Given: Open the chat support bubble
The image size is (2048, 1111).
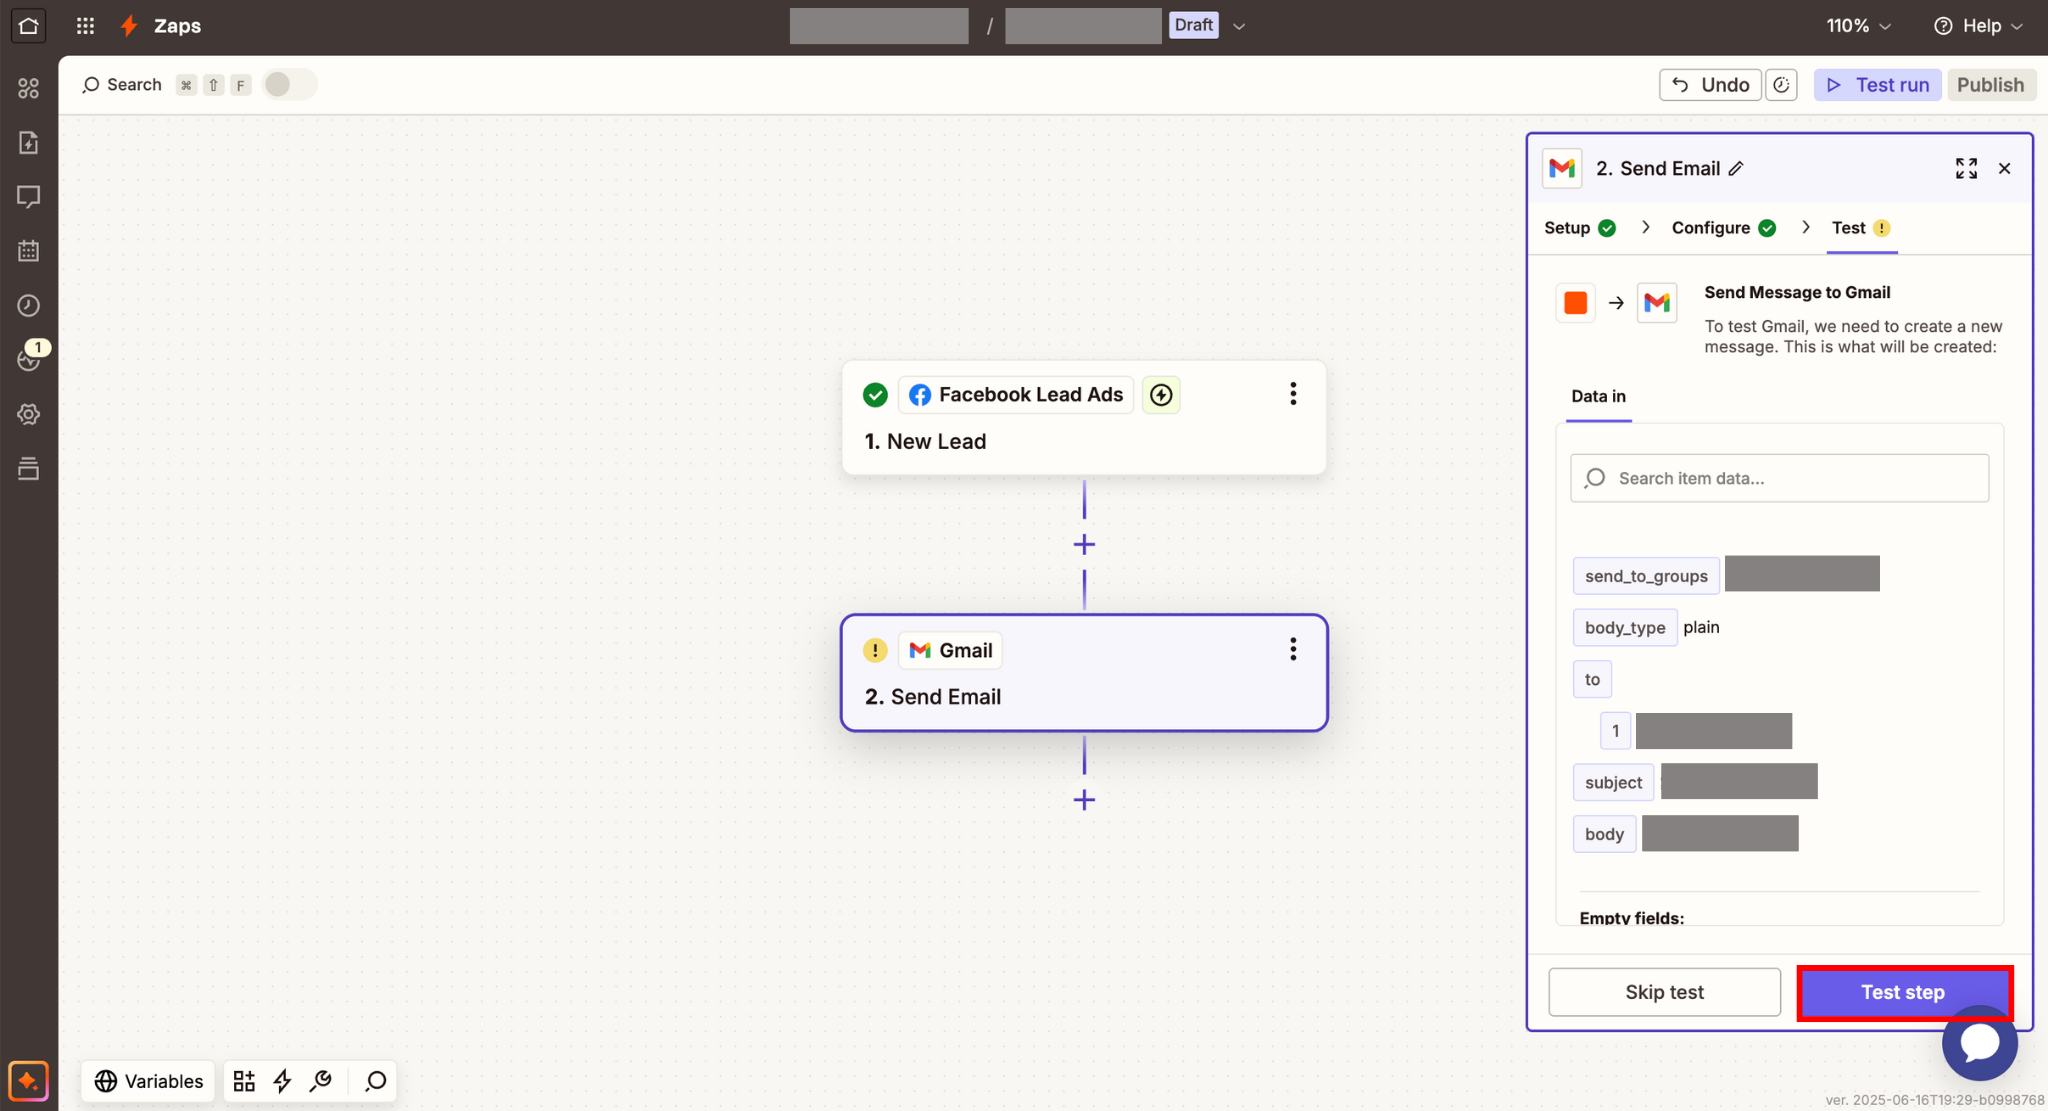Looking at the screenshot, I should [x=1979, y=1043].
